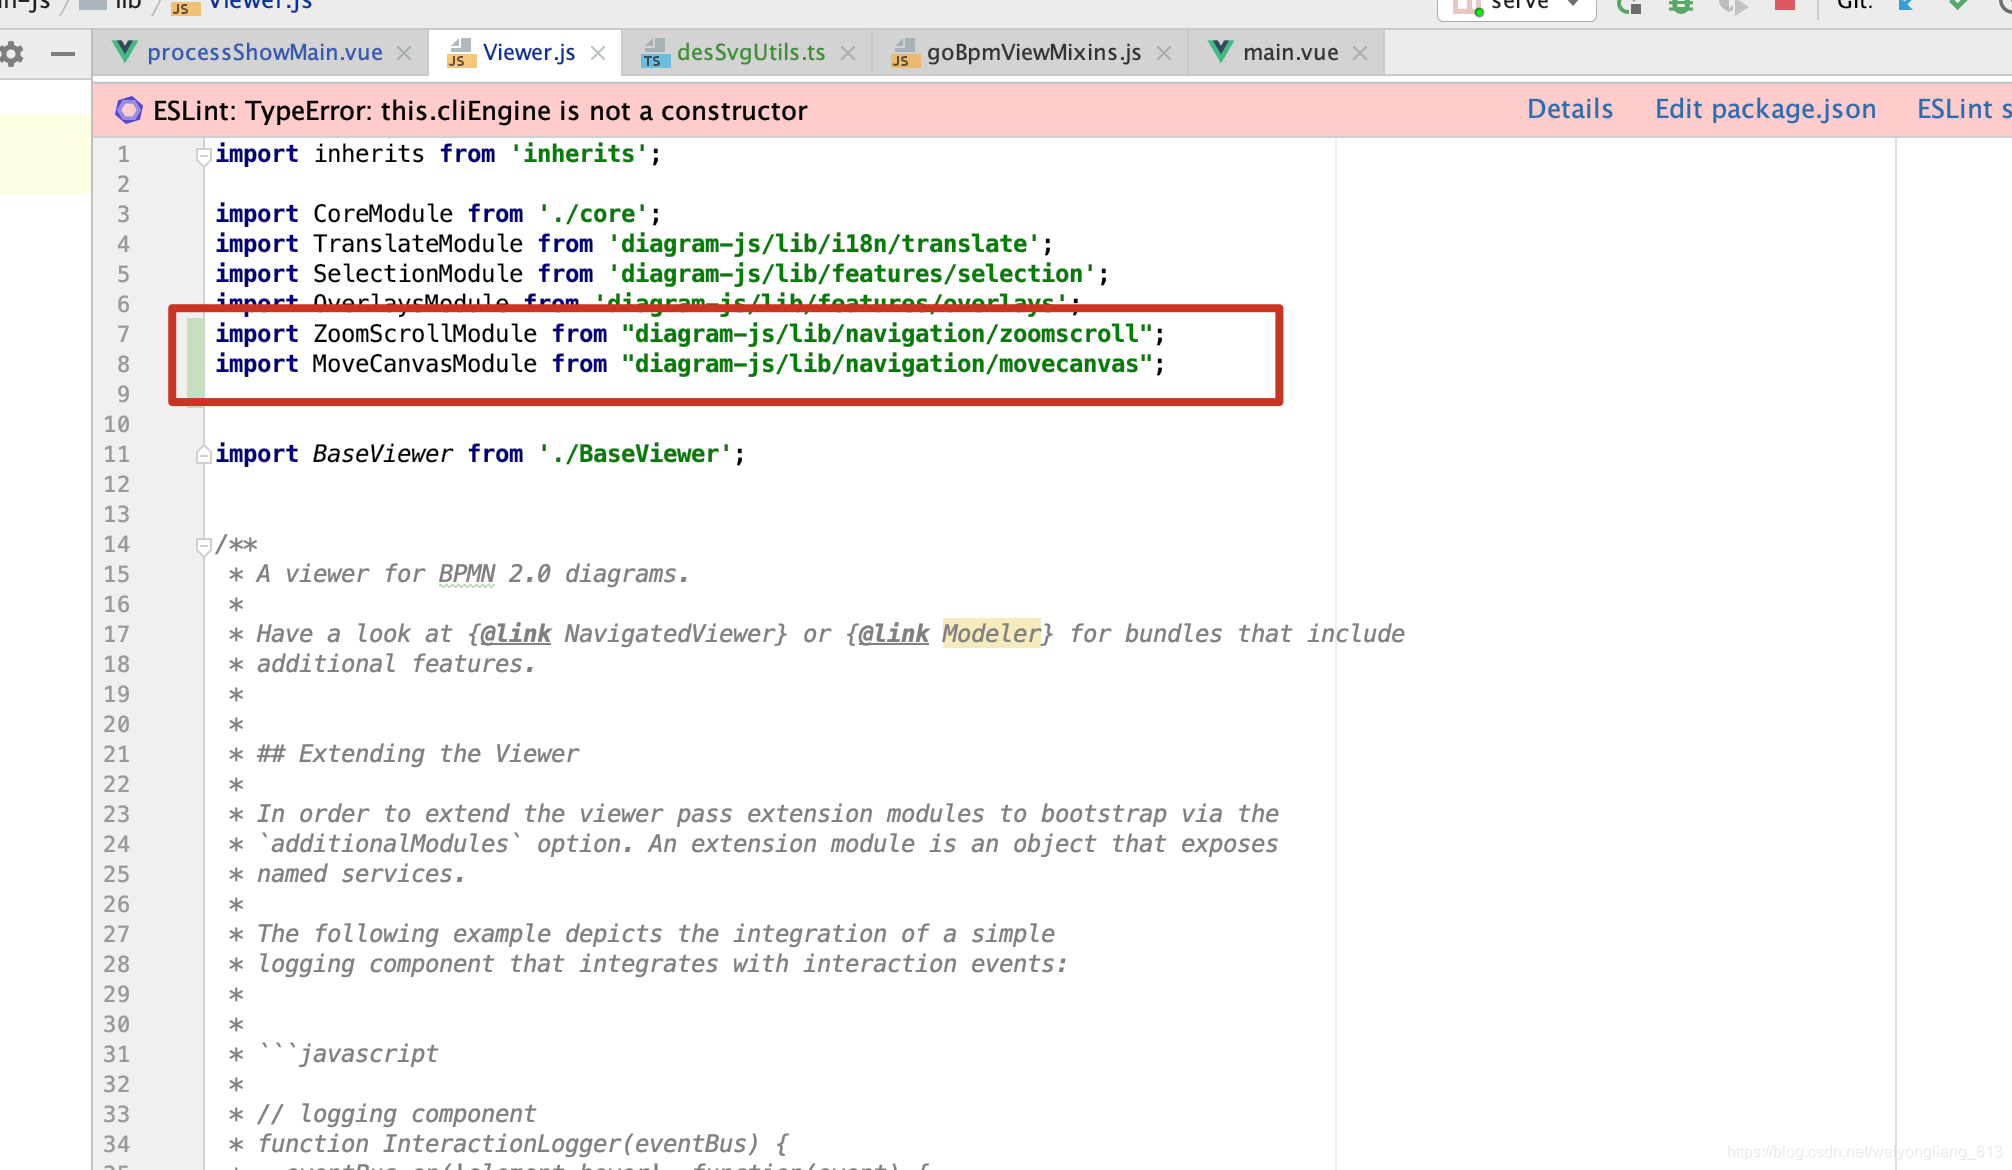This screenshot has width=2012, height=1170.
Task: Close the Viewer.js tab
Action: point(598,53)
